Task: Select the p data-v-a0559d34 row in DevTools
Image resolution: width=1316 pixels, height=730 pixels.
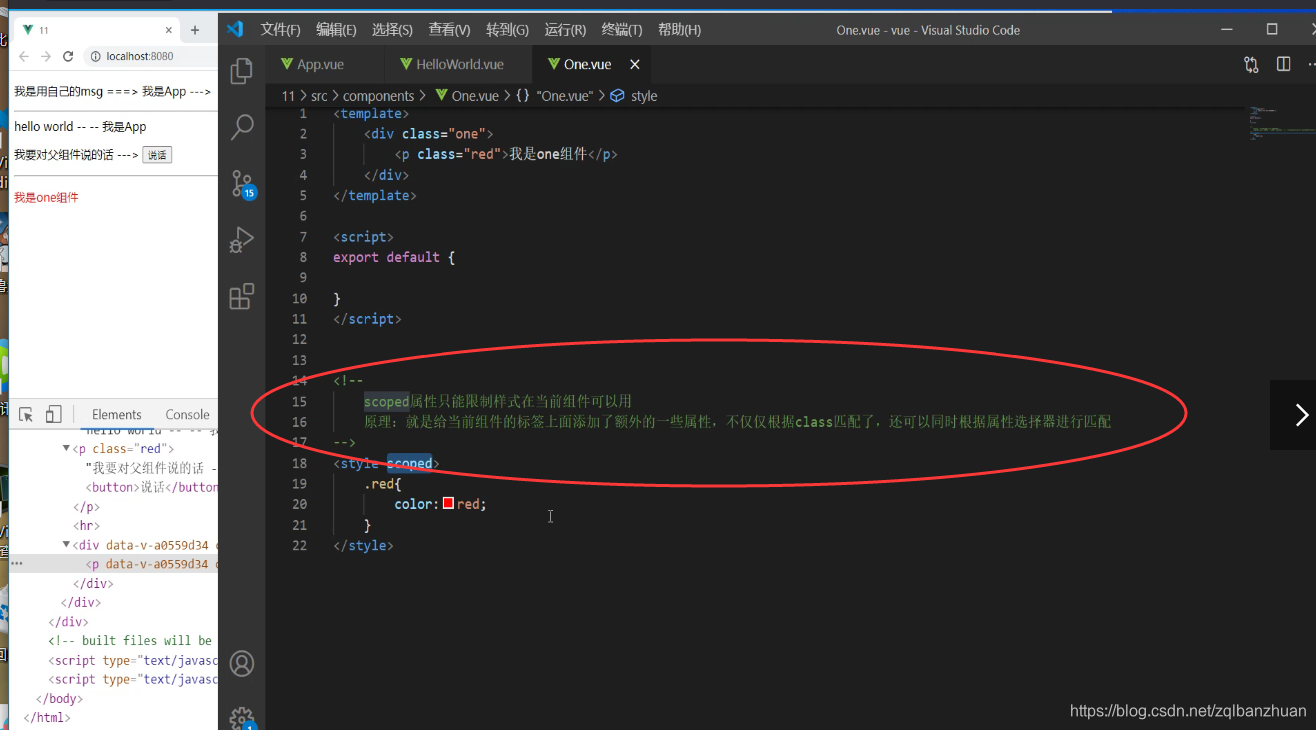Action: pyautogui.click(x=114, y=564)
